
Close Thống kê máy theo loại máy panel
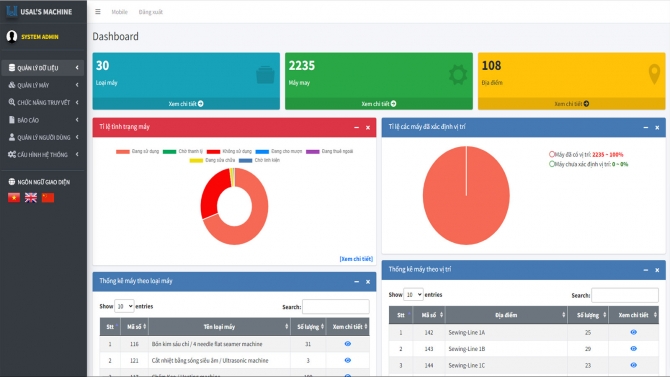(368, 282)
